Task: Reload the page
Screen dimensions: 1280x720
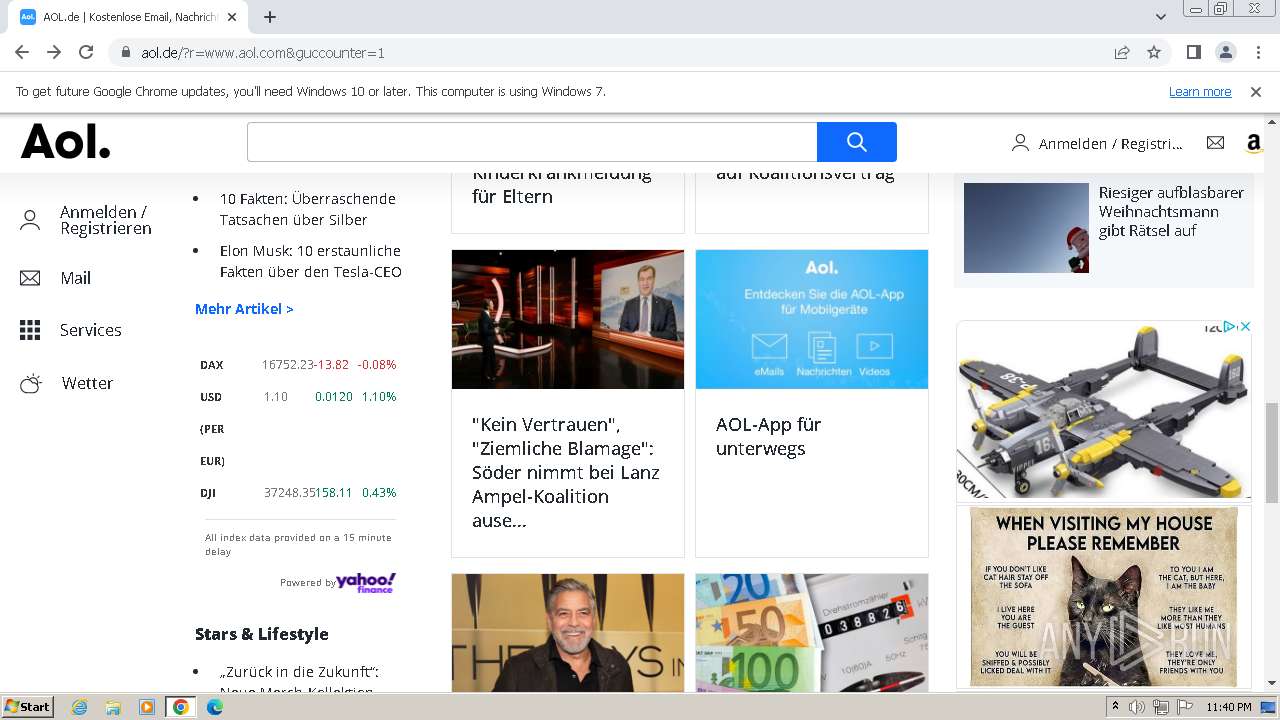Action: (86, 52)
